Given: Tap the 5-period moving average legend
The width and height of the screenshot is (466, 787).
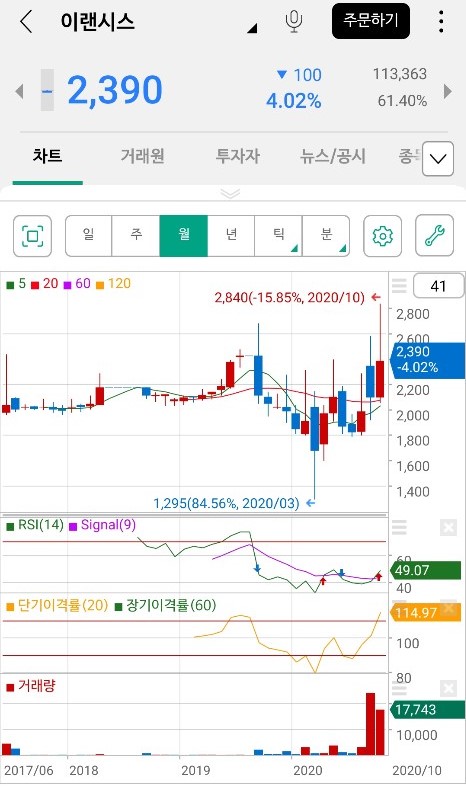Looking at the screenshot, I should pos(16,284).
